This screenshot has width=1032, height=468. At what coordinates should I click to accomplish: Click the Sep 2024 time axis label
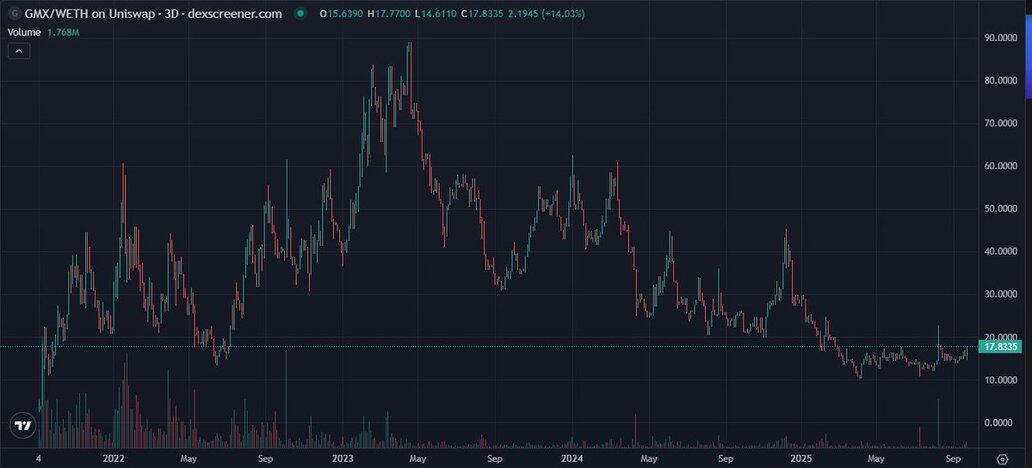tap(725, 458)
